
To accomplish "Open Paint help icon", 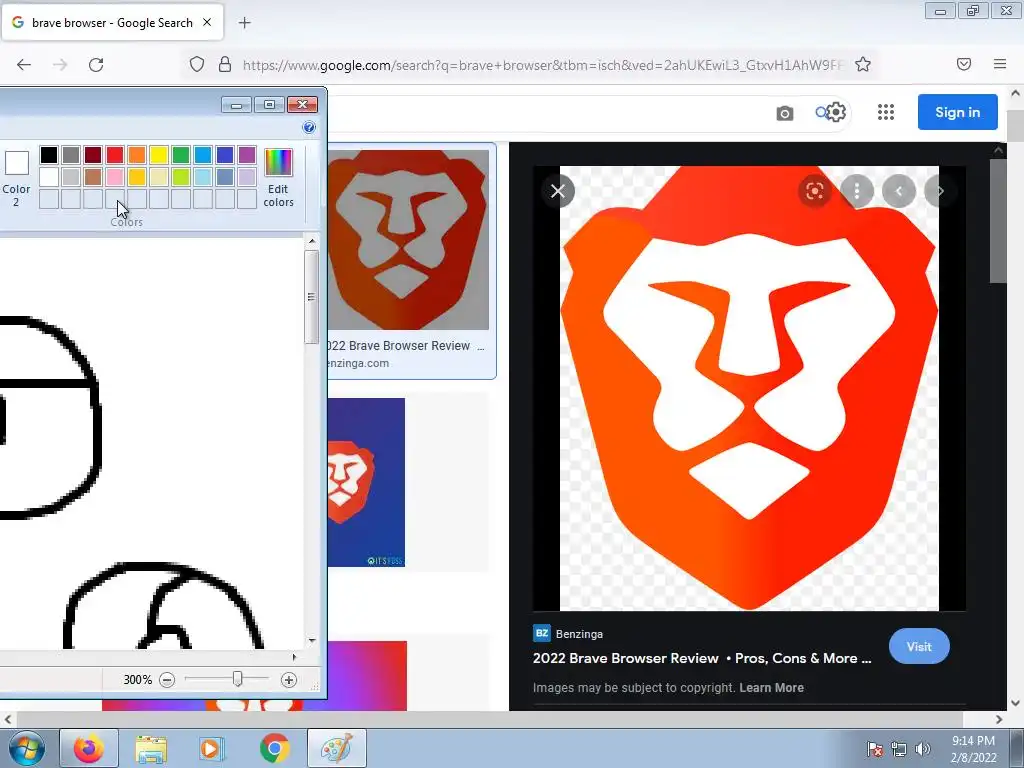I will pyautogui.click(x=309, y=127).
